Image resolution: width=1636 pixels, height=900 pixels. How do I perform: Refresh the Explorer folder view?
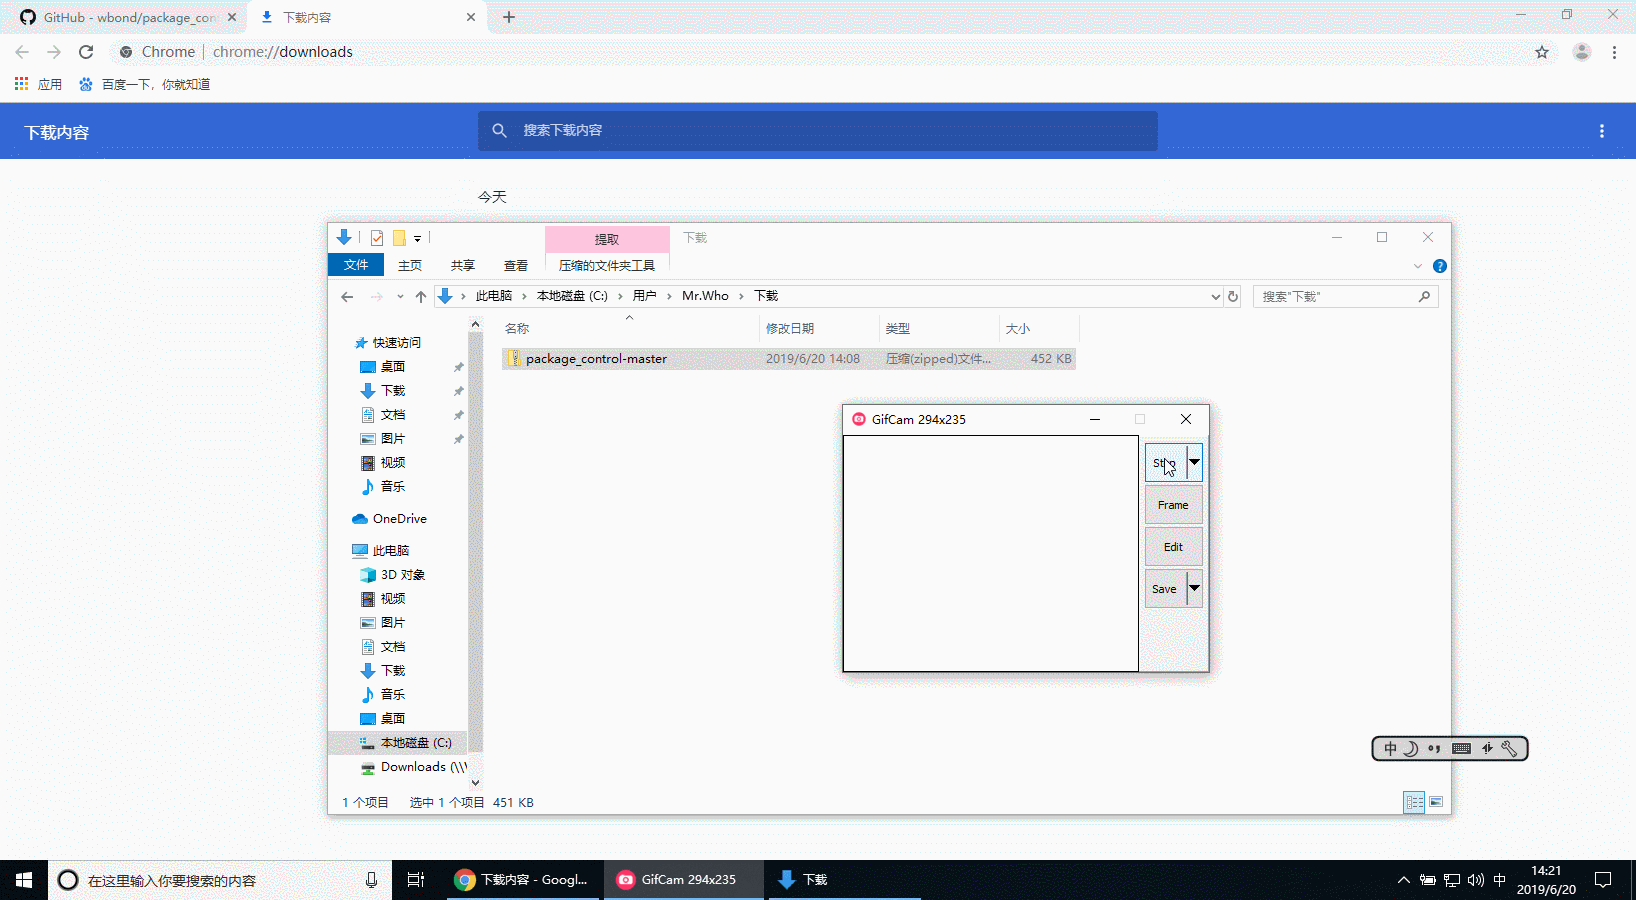[x=1233, y=297]
